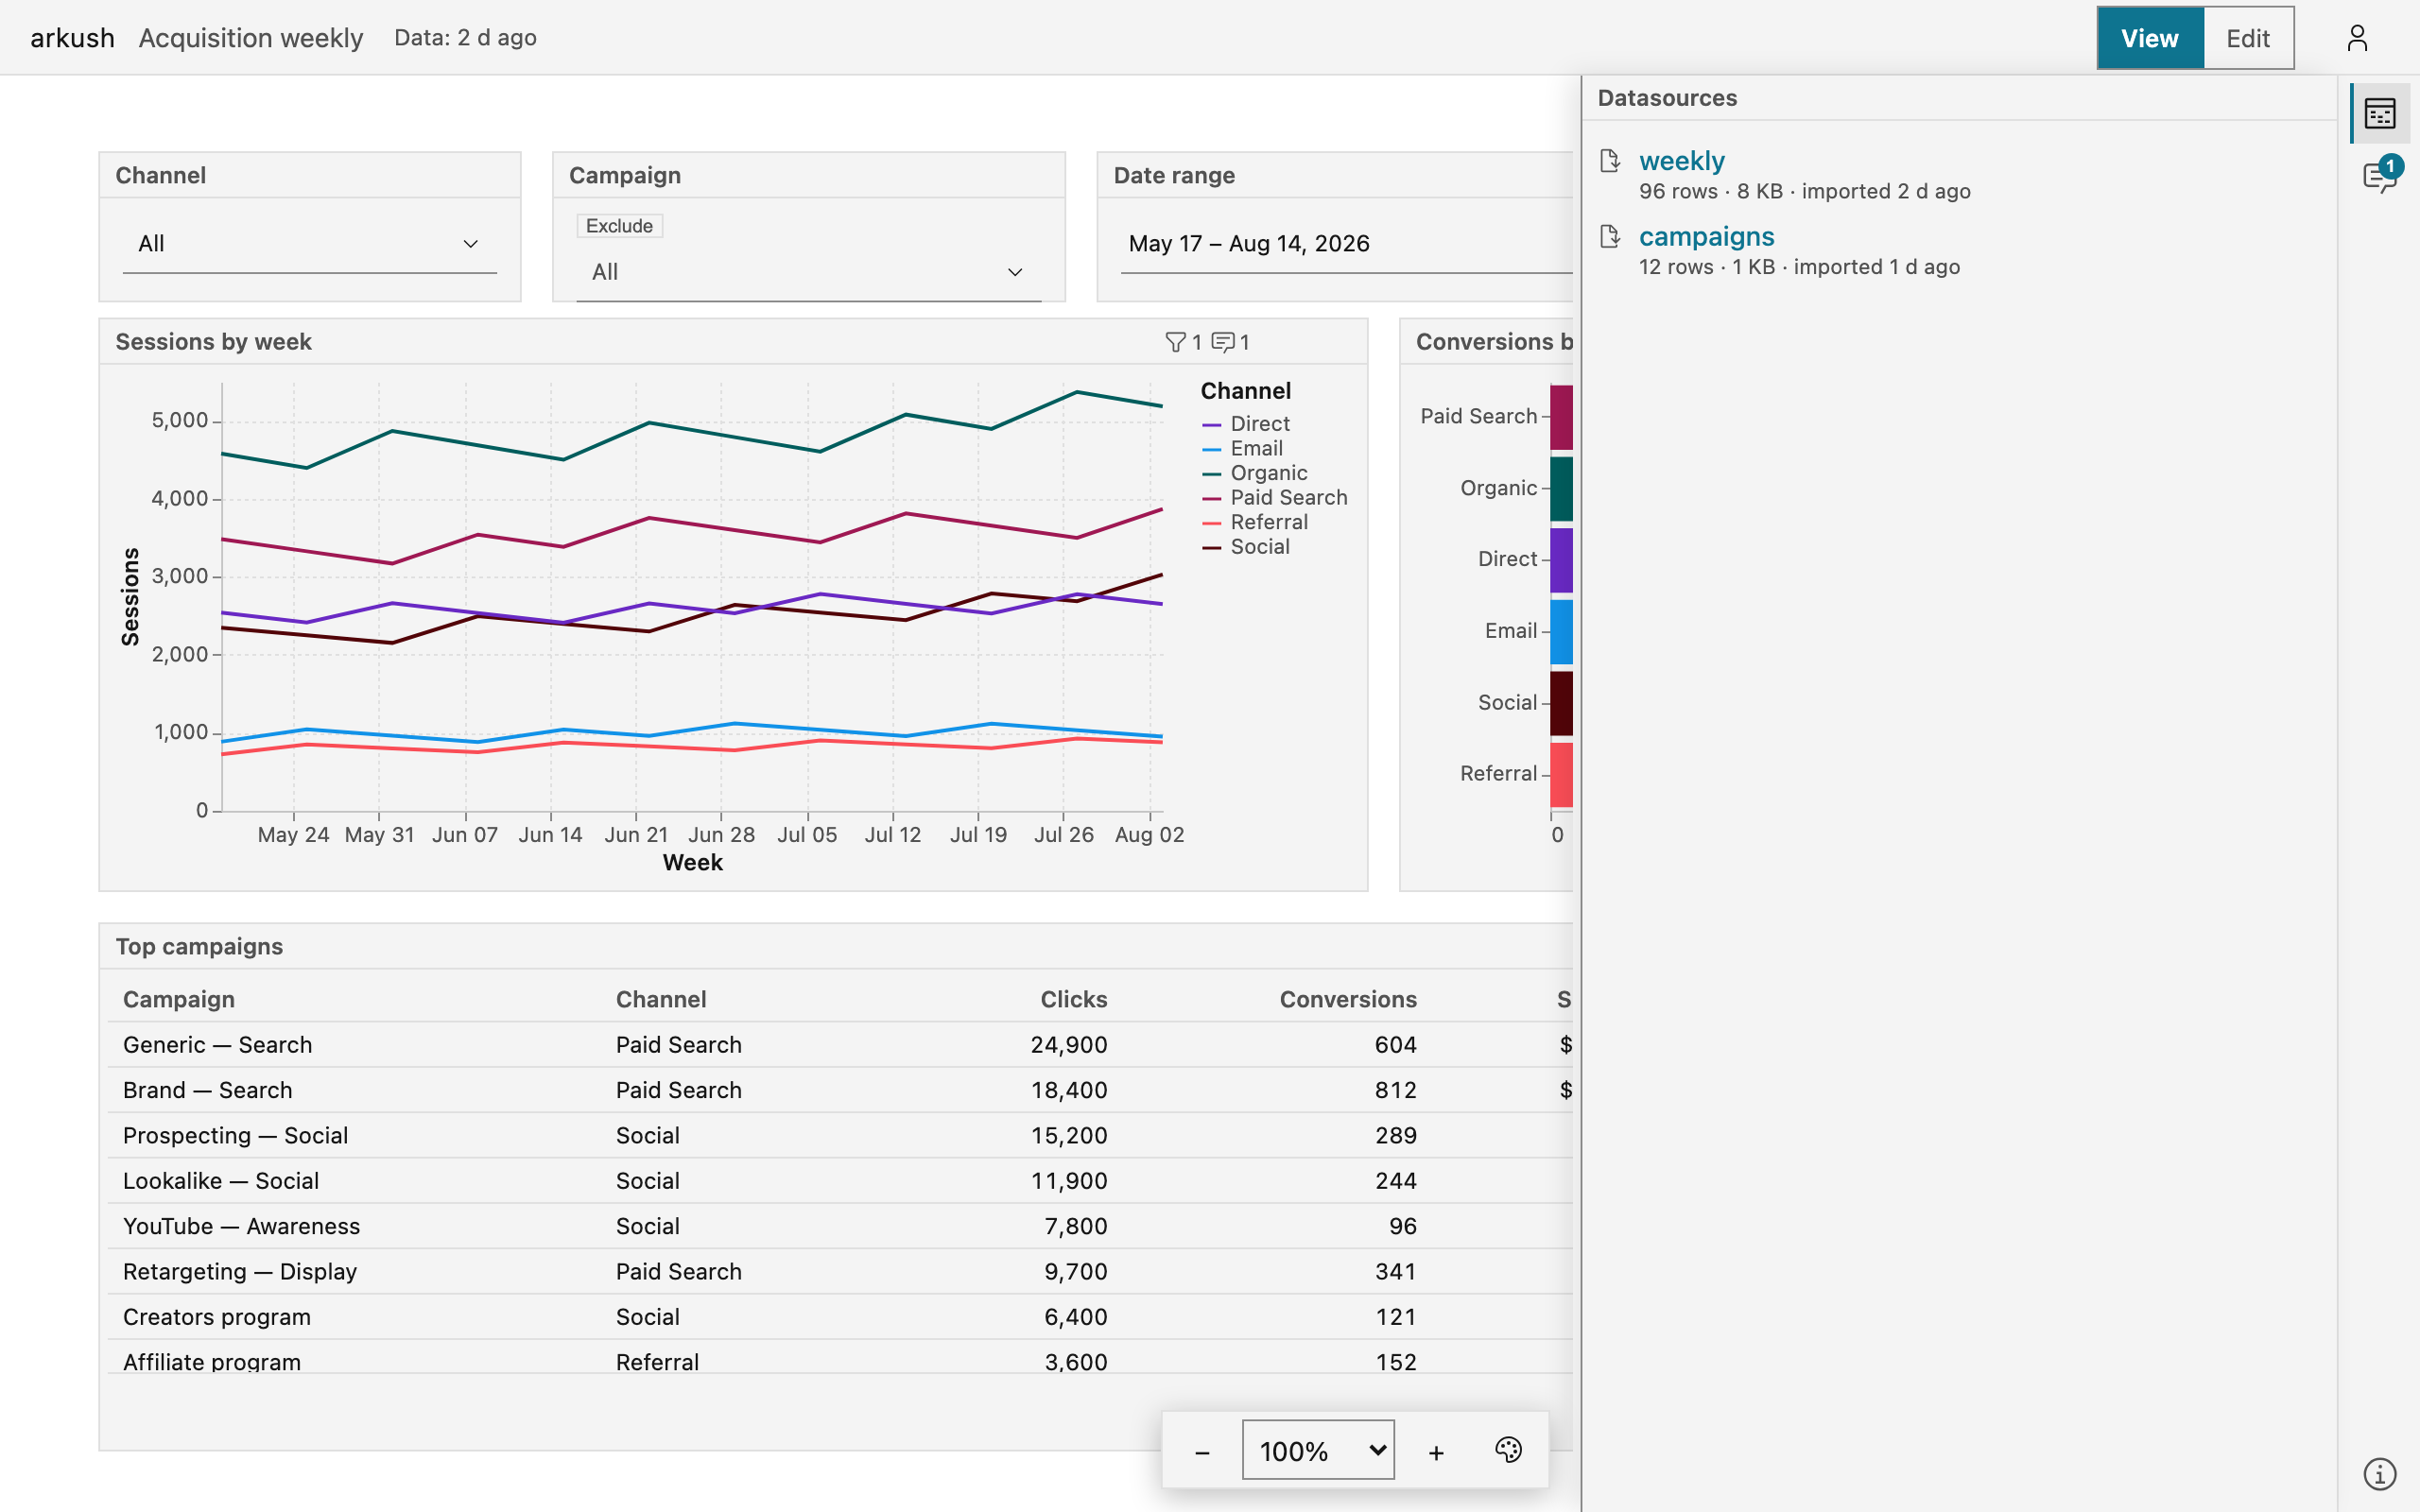This screenshot has width=2420, height=1512.
Task: Open the 100% zoom level dropdown
Action: coord(1318,1450)
